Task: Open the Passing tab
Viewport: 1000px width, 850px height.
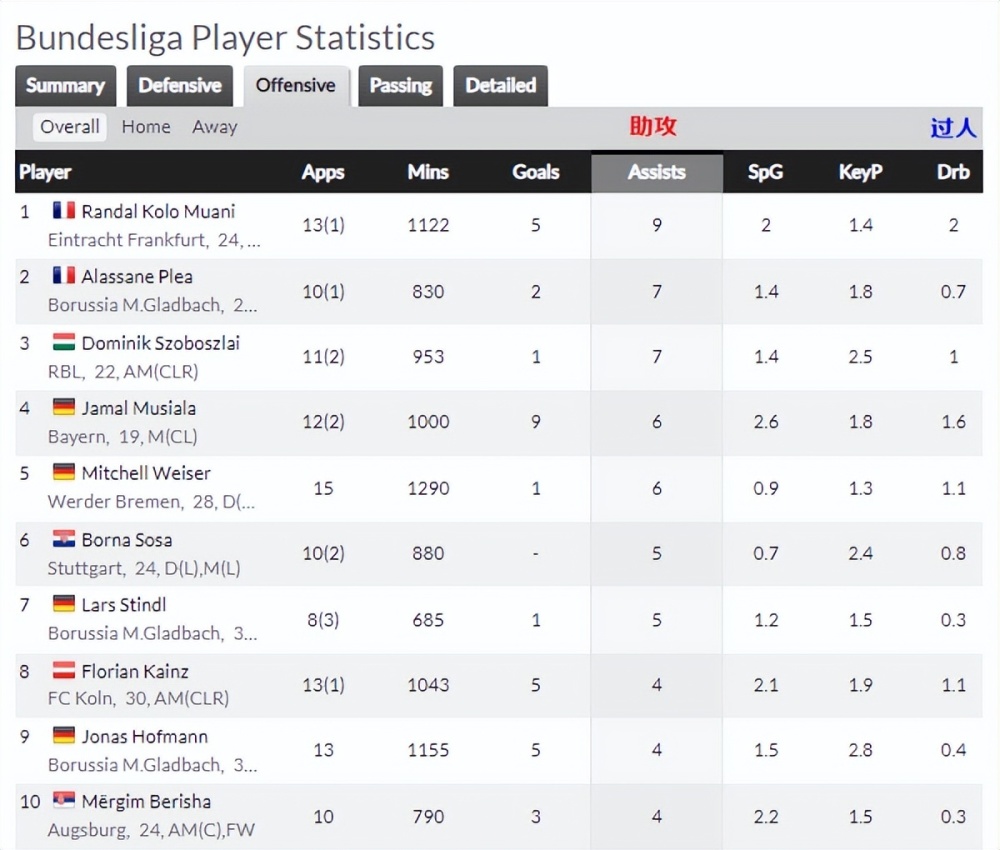Action: tap(401, 85)
